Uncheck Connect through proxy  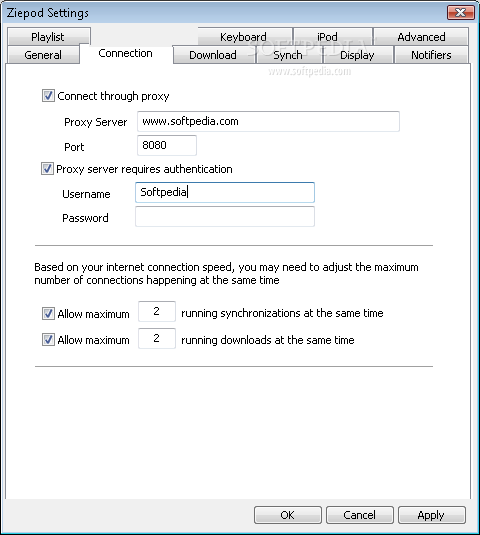[x=48, y=96]
